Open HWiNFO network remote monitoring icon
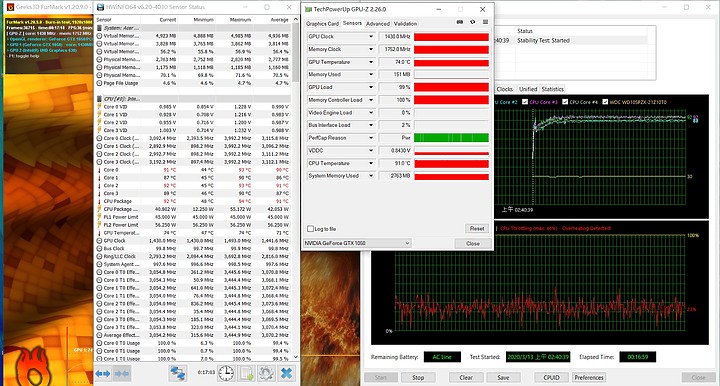This screenshot has height=386, width=720. pyautogui.click(x=178, y=373)
